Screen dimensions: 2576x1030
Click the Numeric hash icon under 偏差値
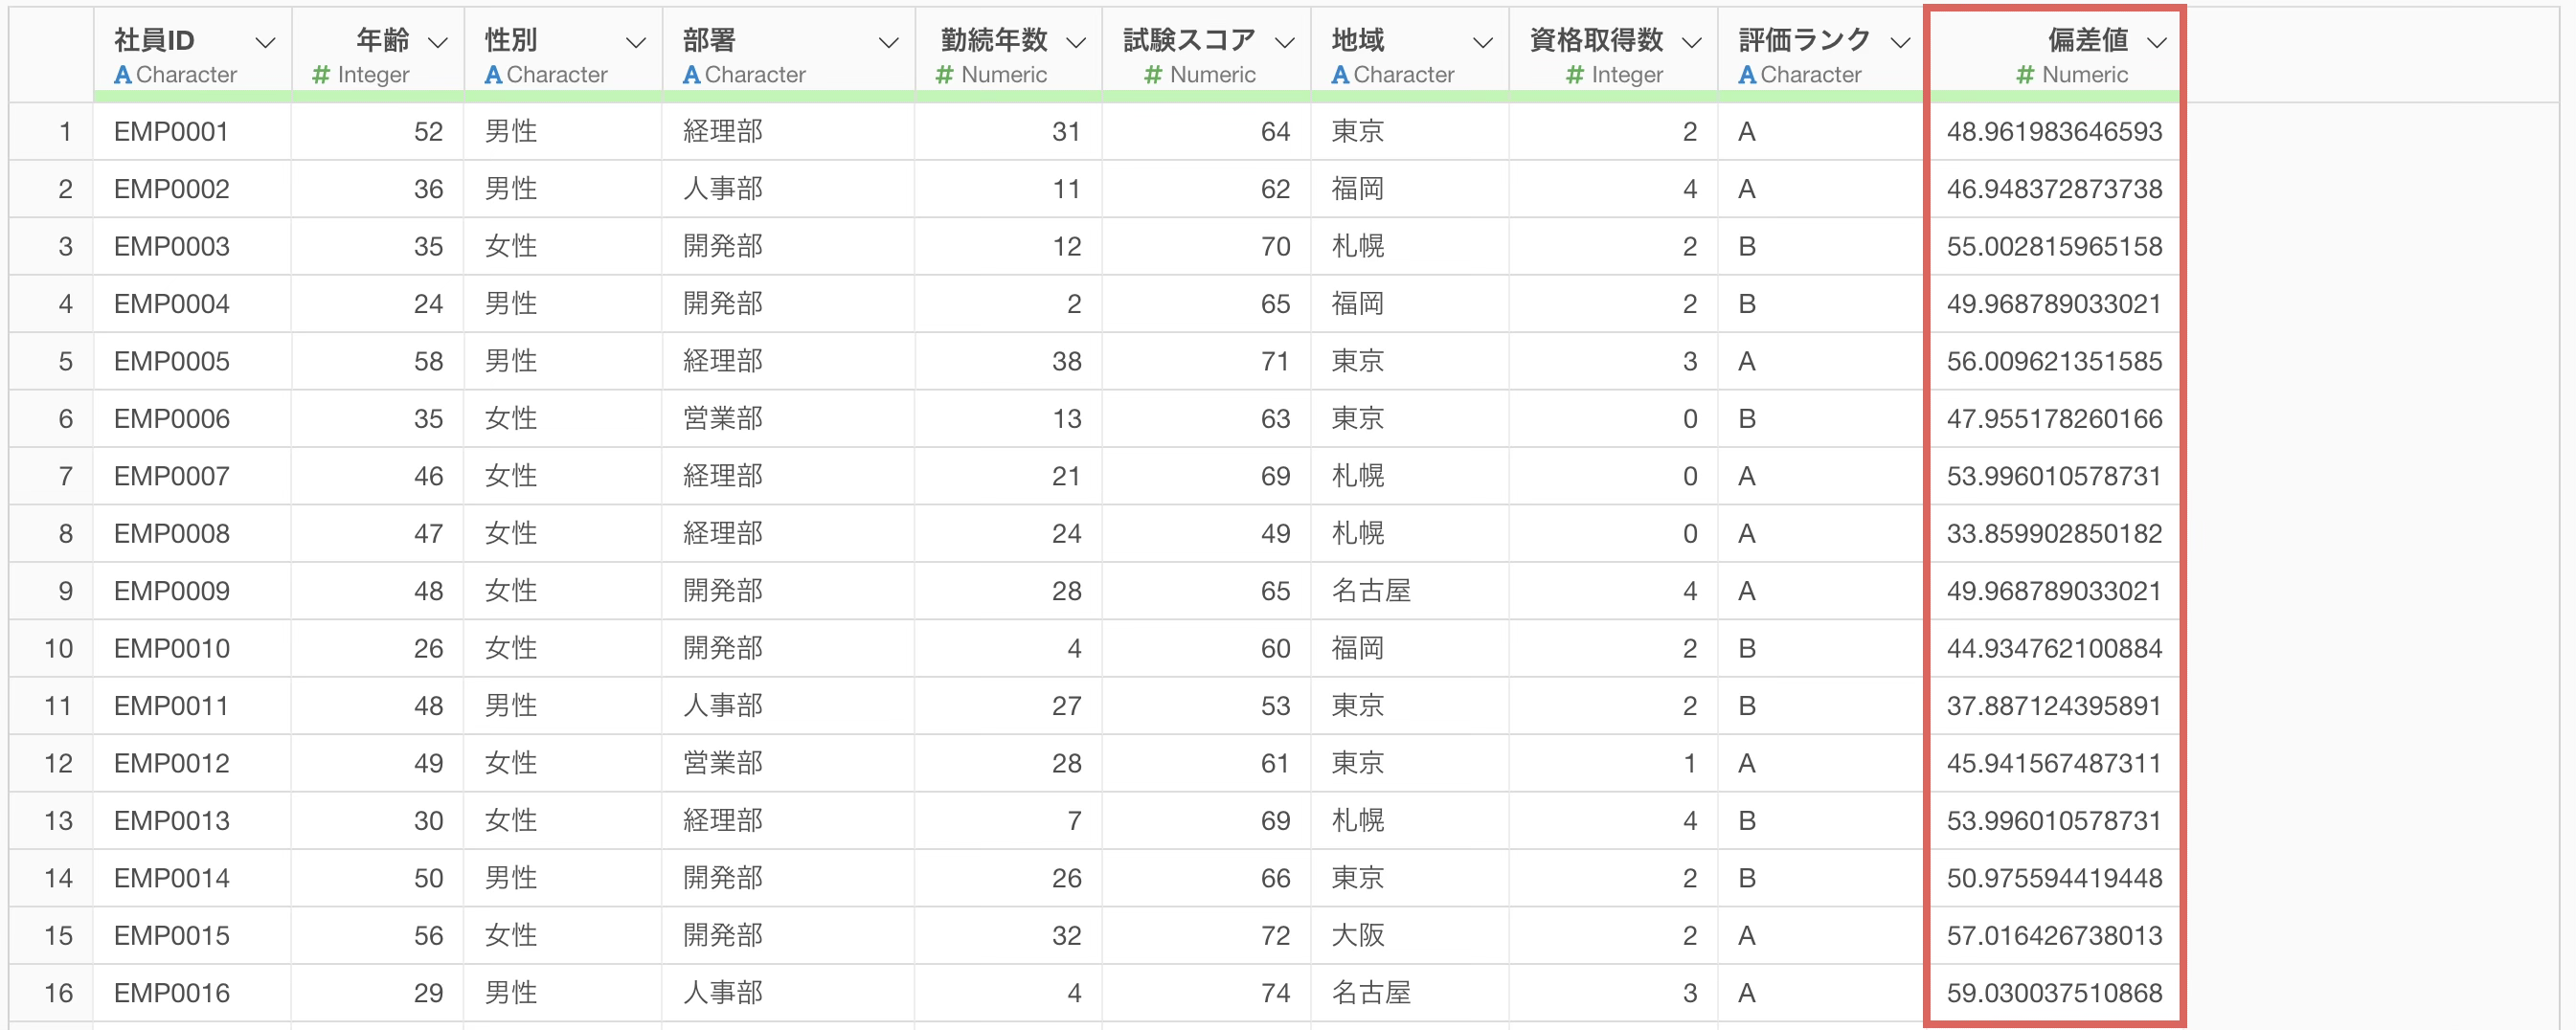[x=2025, y=75]
